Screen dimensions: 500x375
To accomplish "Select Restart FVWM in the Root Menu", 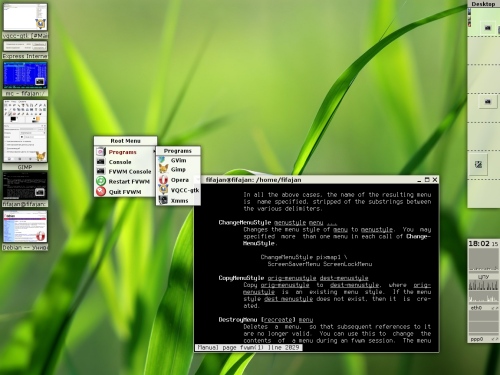I will [x=125, y=182].
